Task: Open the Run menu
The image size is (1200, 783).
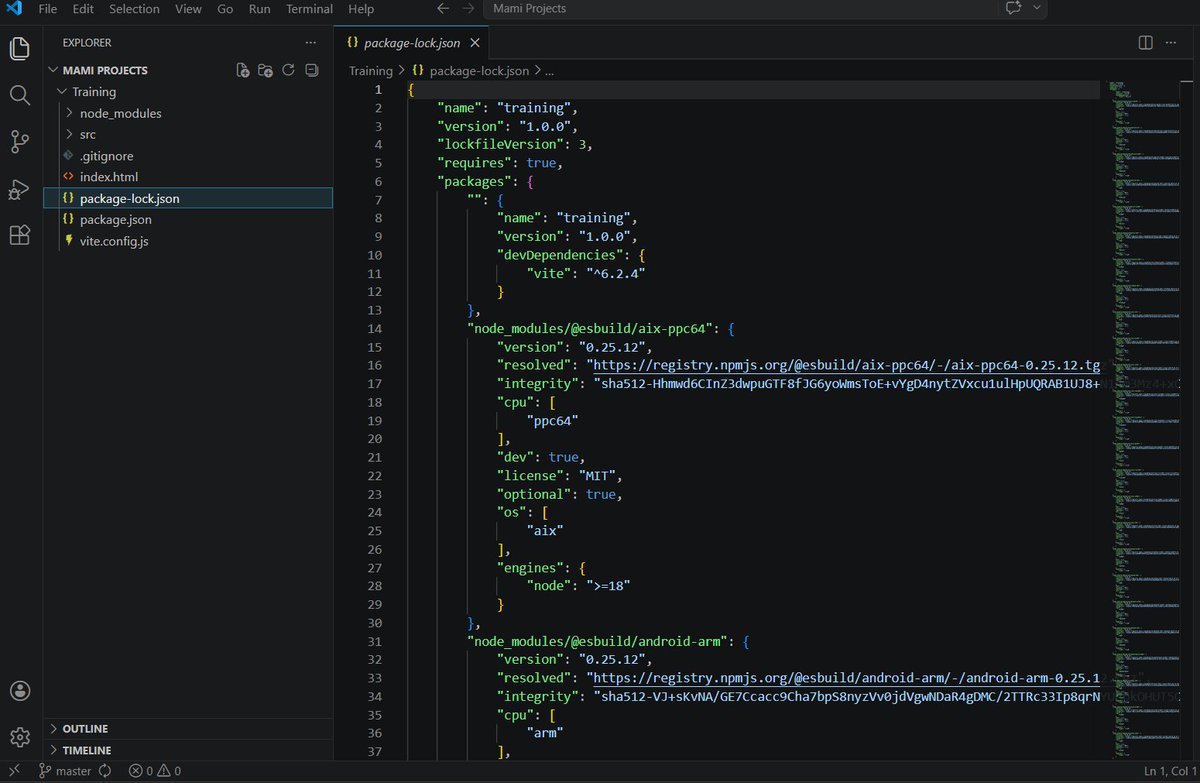Action: (x=259, y=9)
